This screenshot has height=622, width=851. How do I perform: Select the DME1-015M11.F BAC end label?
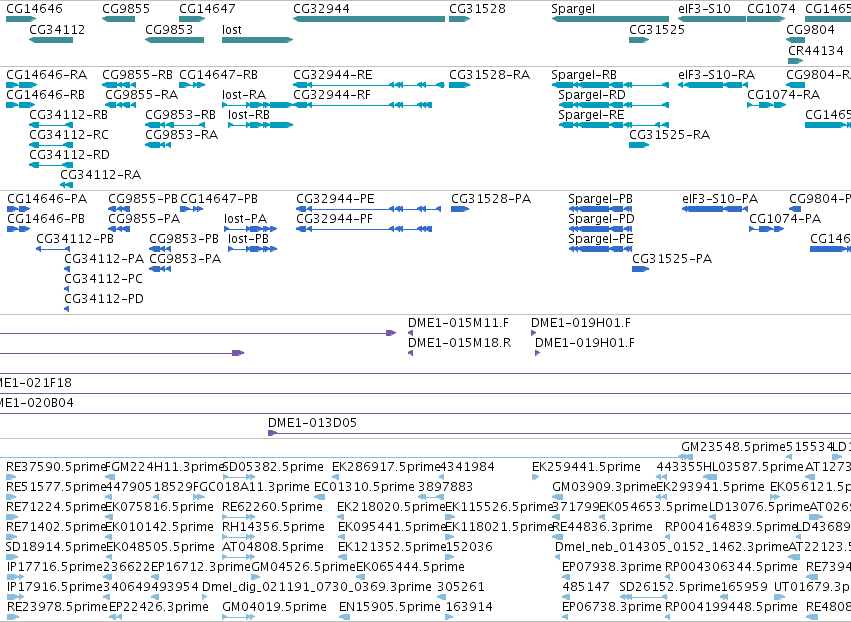click(x=459, y=323)
